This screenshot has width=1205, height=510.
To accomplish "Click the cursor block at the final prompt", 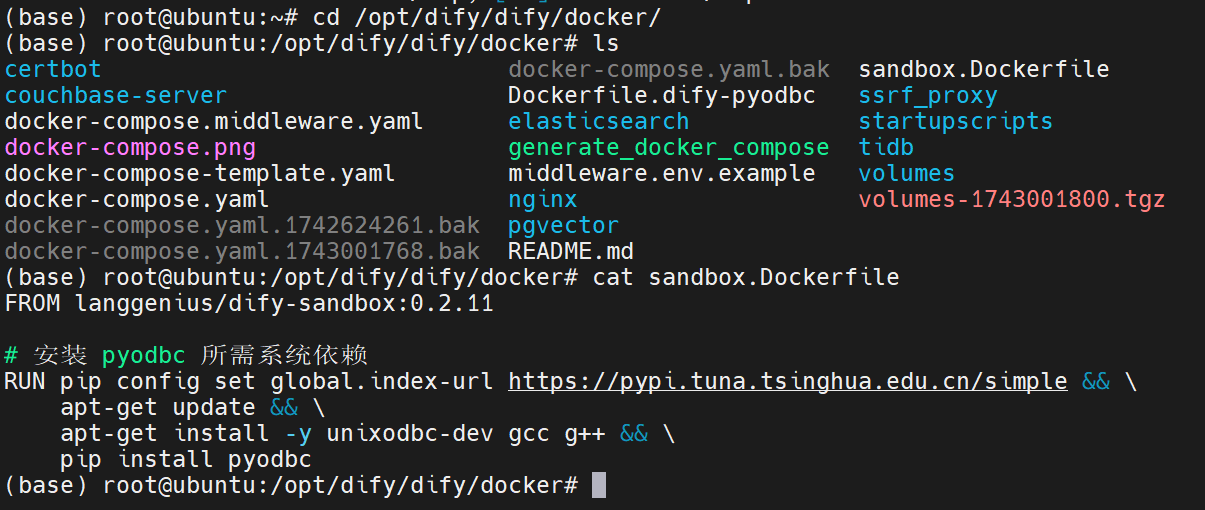I will [599, 486].
